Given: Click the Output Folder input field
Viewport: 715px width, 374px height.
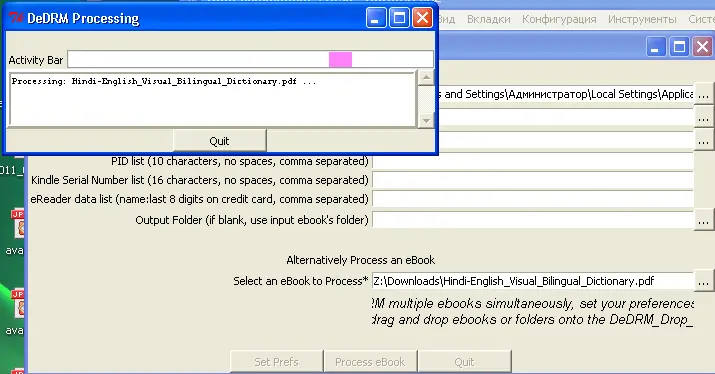Looking at the screenshot, I should (x=533, y=220).
